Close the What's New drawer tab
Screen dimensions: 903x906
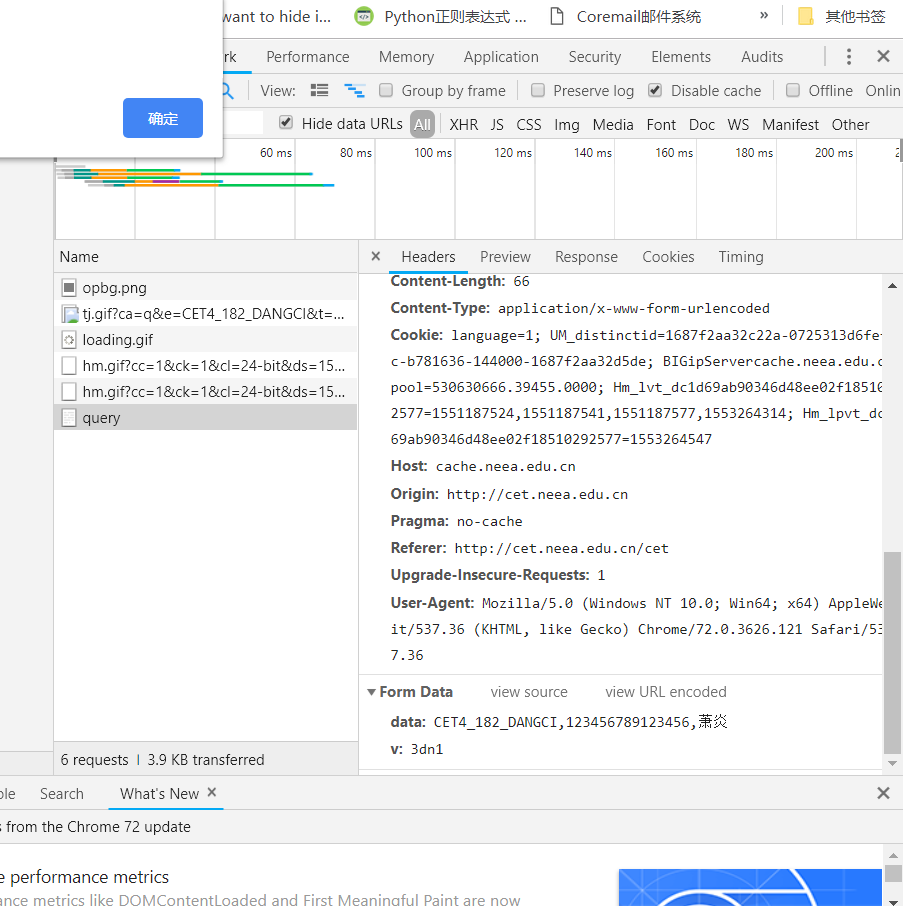coord(212,792)
